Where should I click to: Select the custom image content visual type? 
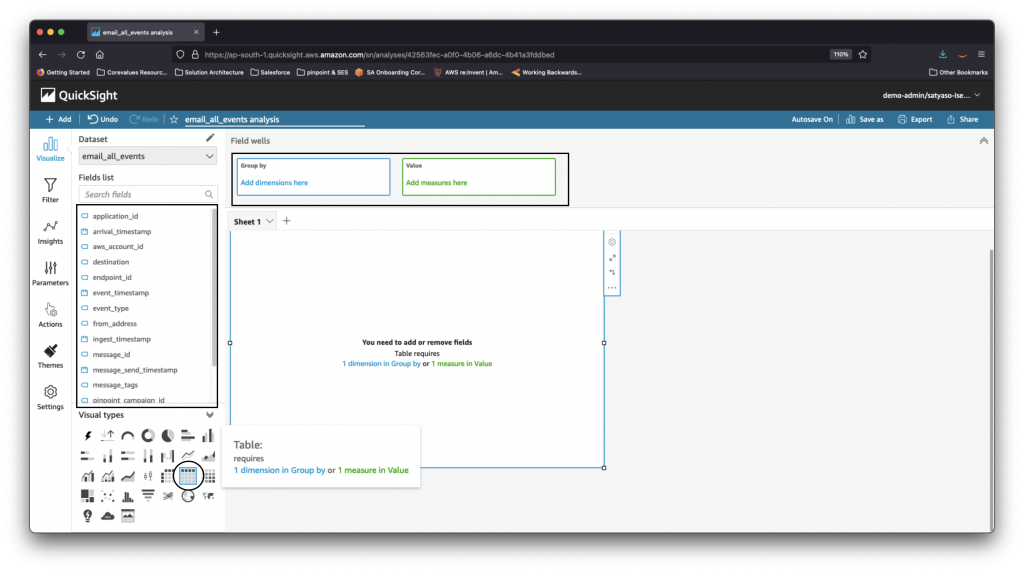pos(128,516)
